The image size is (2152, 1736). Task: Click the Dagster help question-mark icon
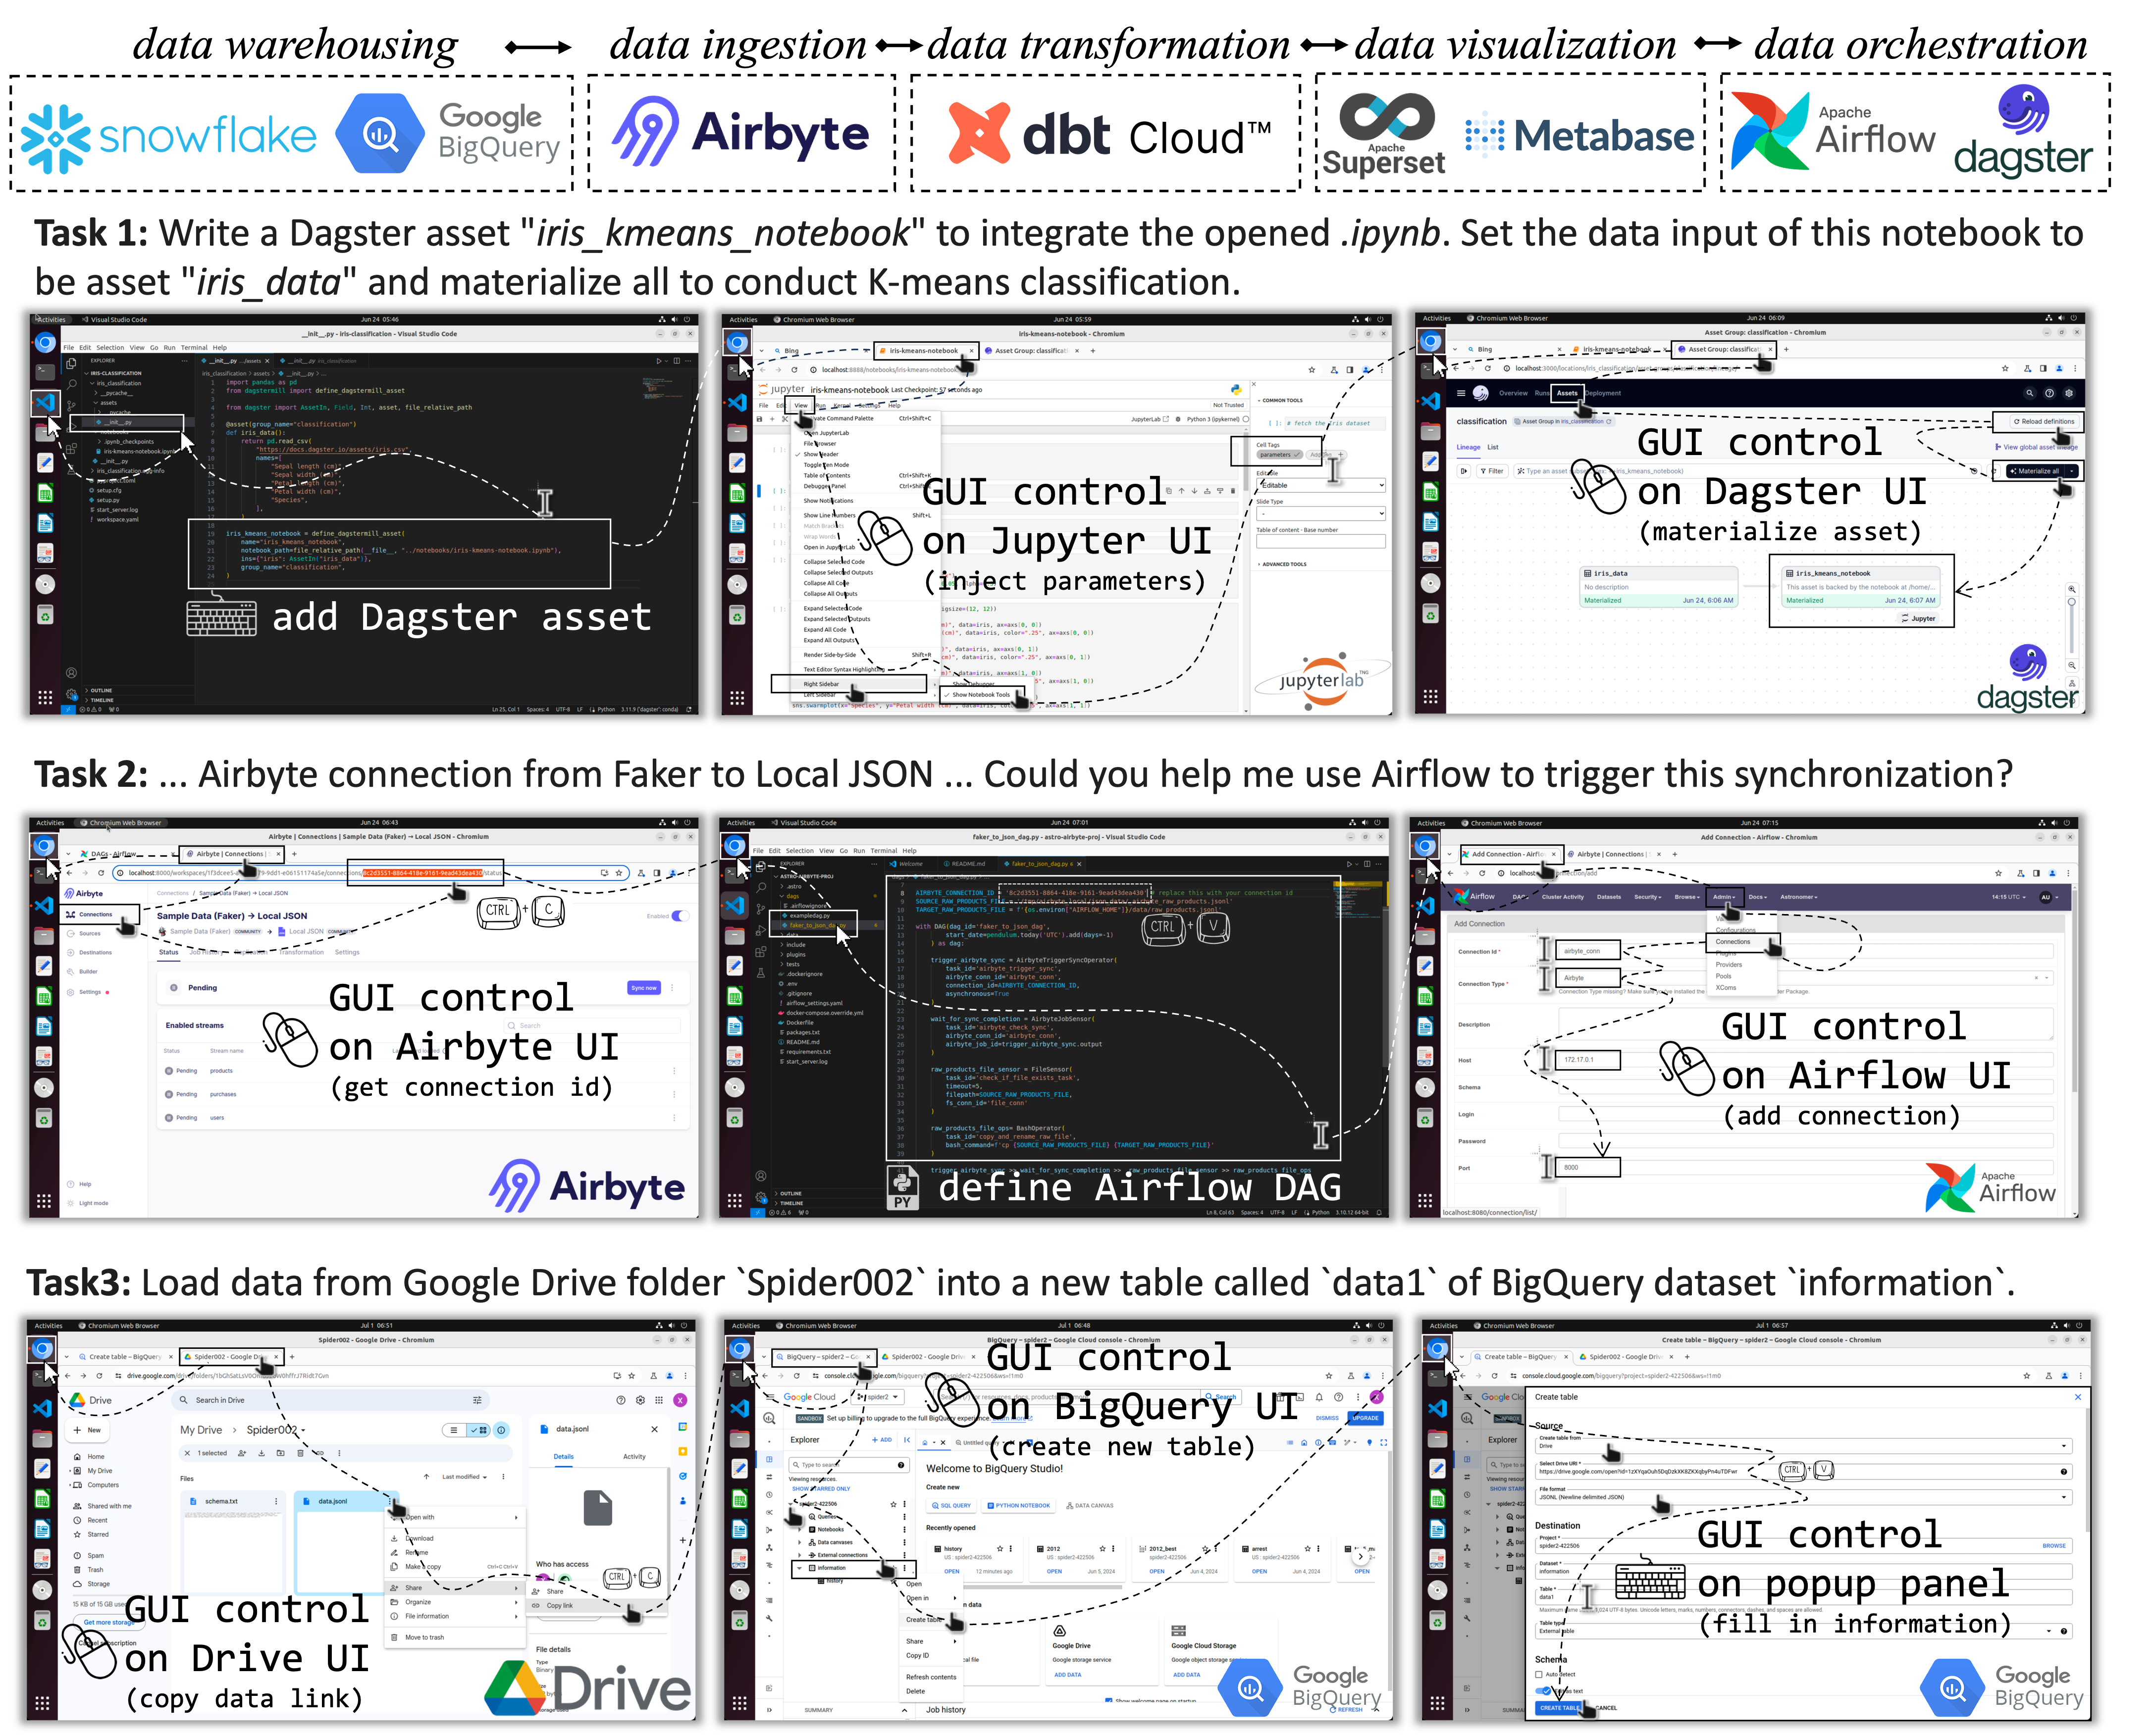(2049, 393)
